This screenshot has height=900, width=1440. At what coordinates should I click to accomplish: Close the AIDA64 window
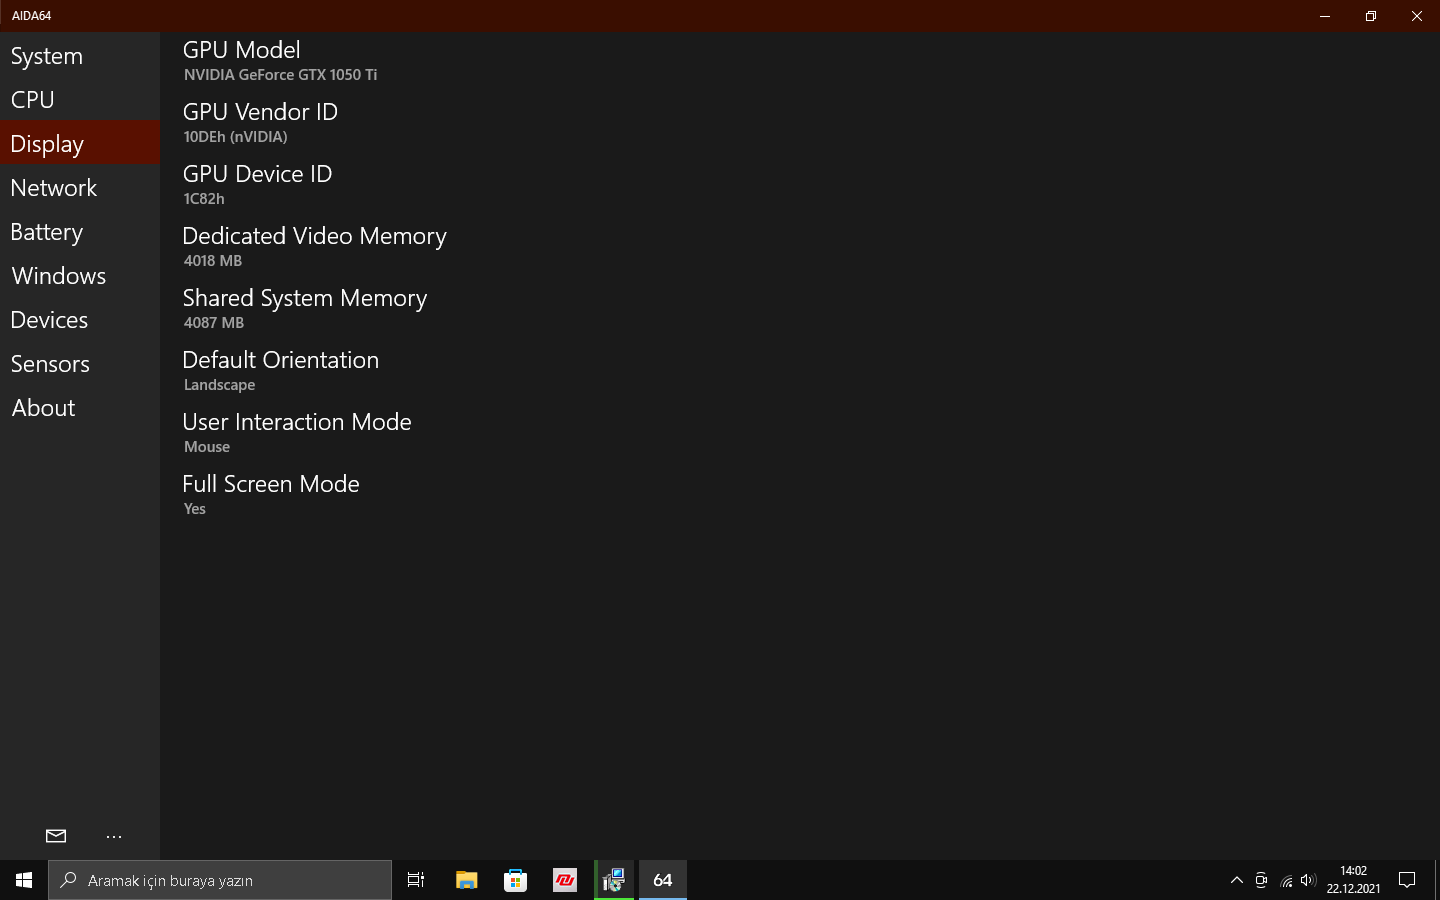pos(1417,16)
